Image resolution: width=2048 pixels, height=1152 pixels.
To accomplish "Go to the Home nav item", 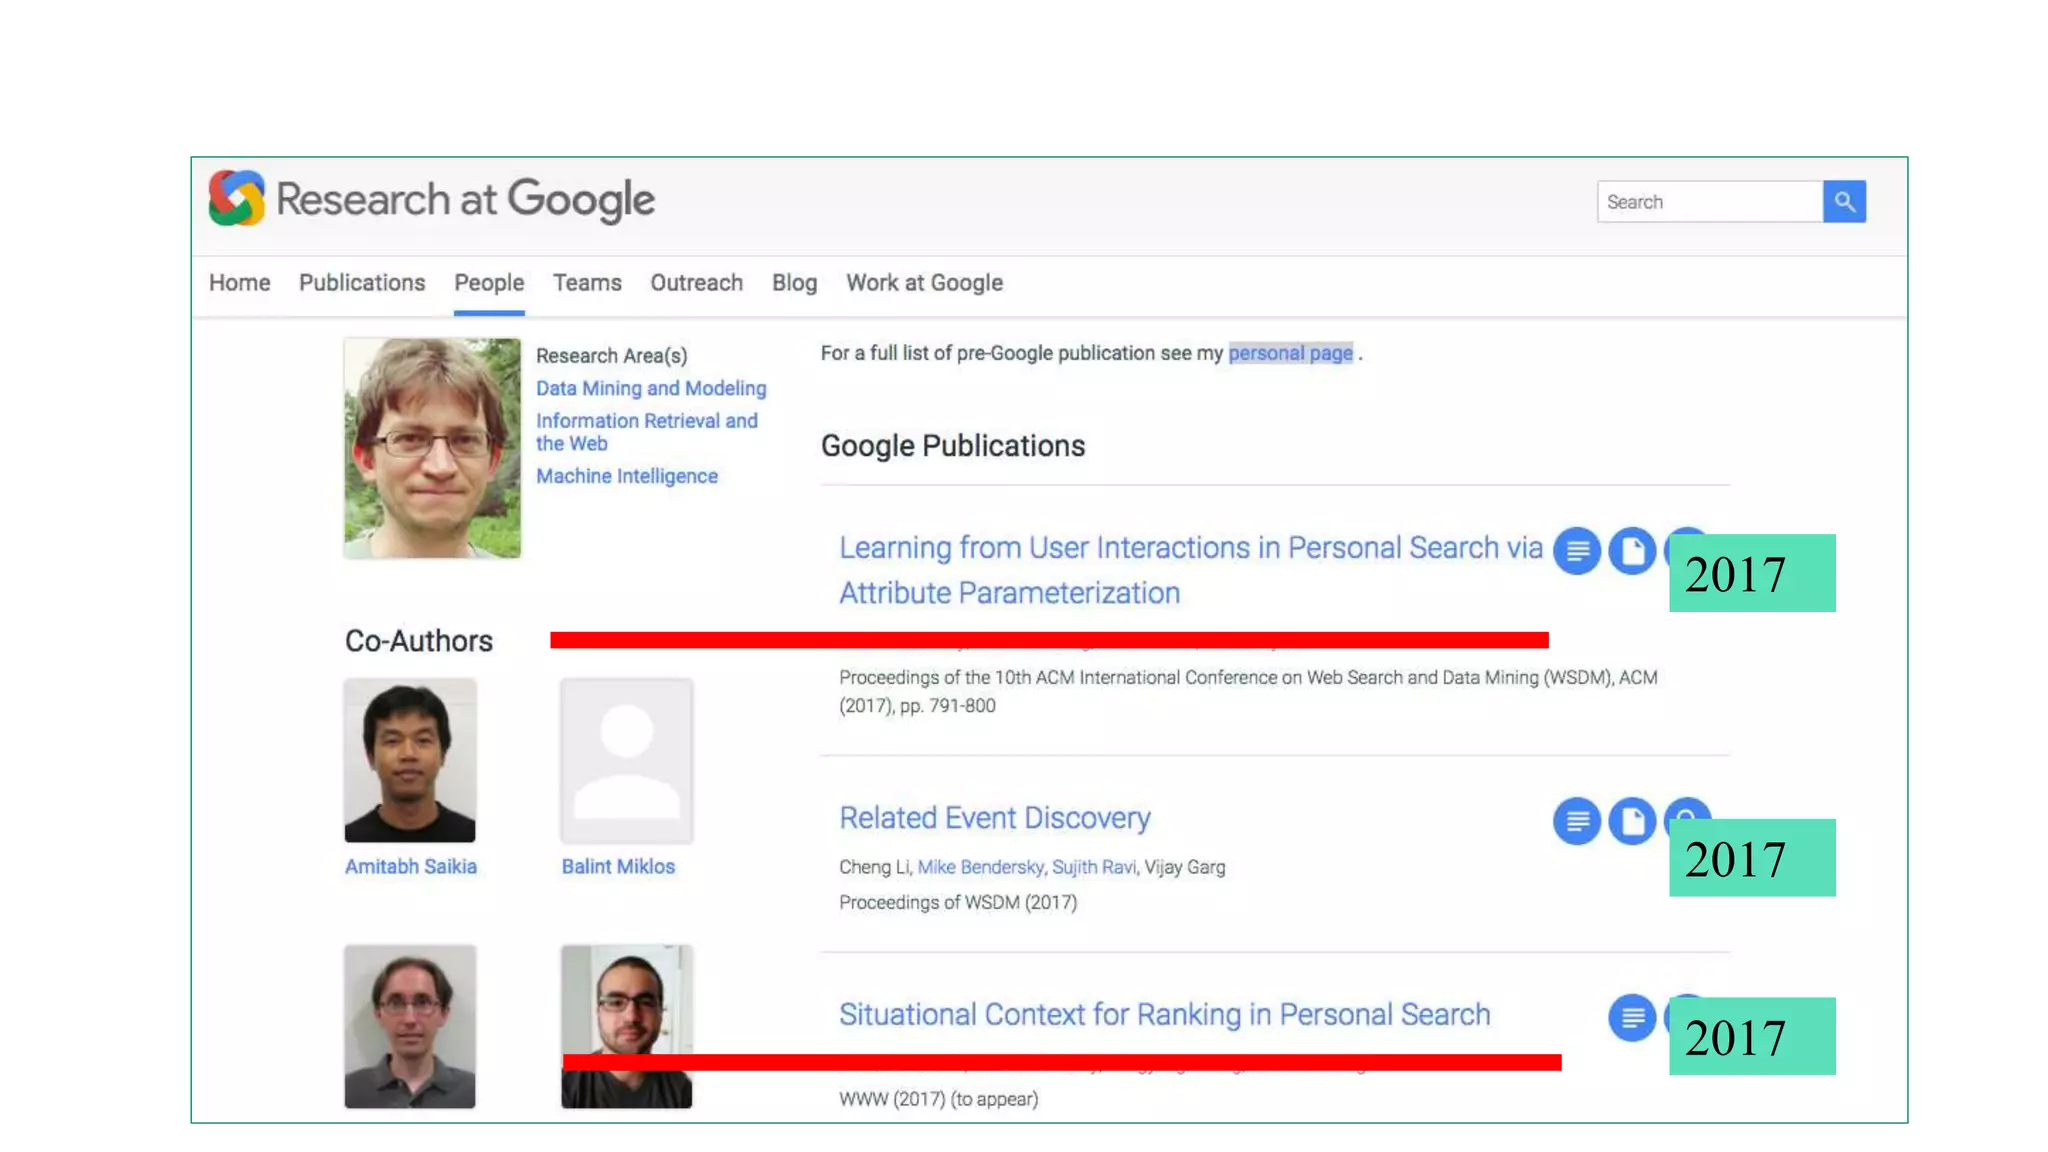I will (x=239, y=283).
